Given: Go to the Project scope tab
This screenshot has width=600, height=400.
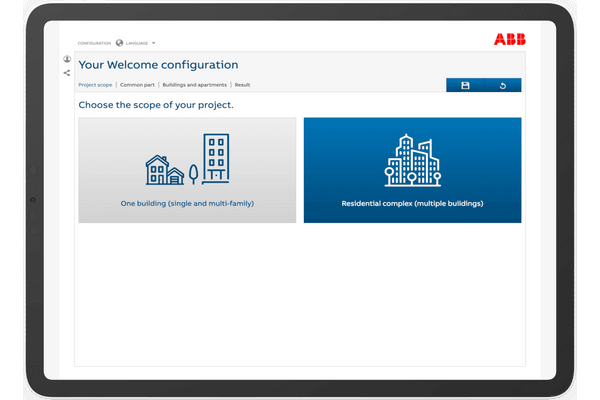Looking at the screenshot, I should pos(95,85).
